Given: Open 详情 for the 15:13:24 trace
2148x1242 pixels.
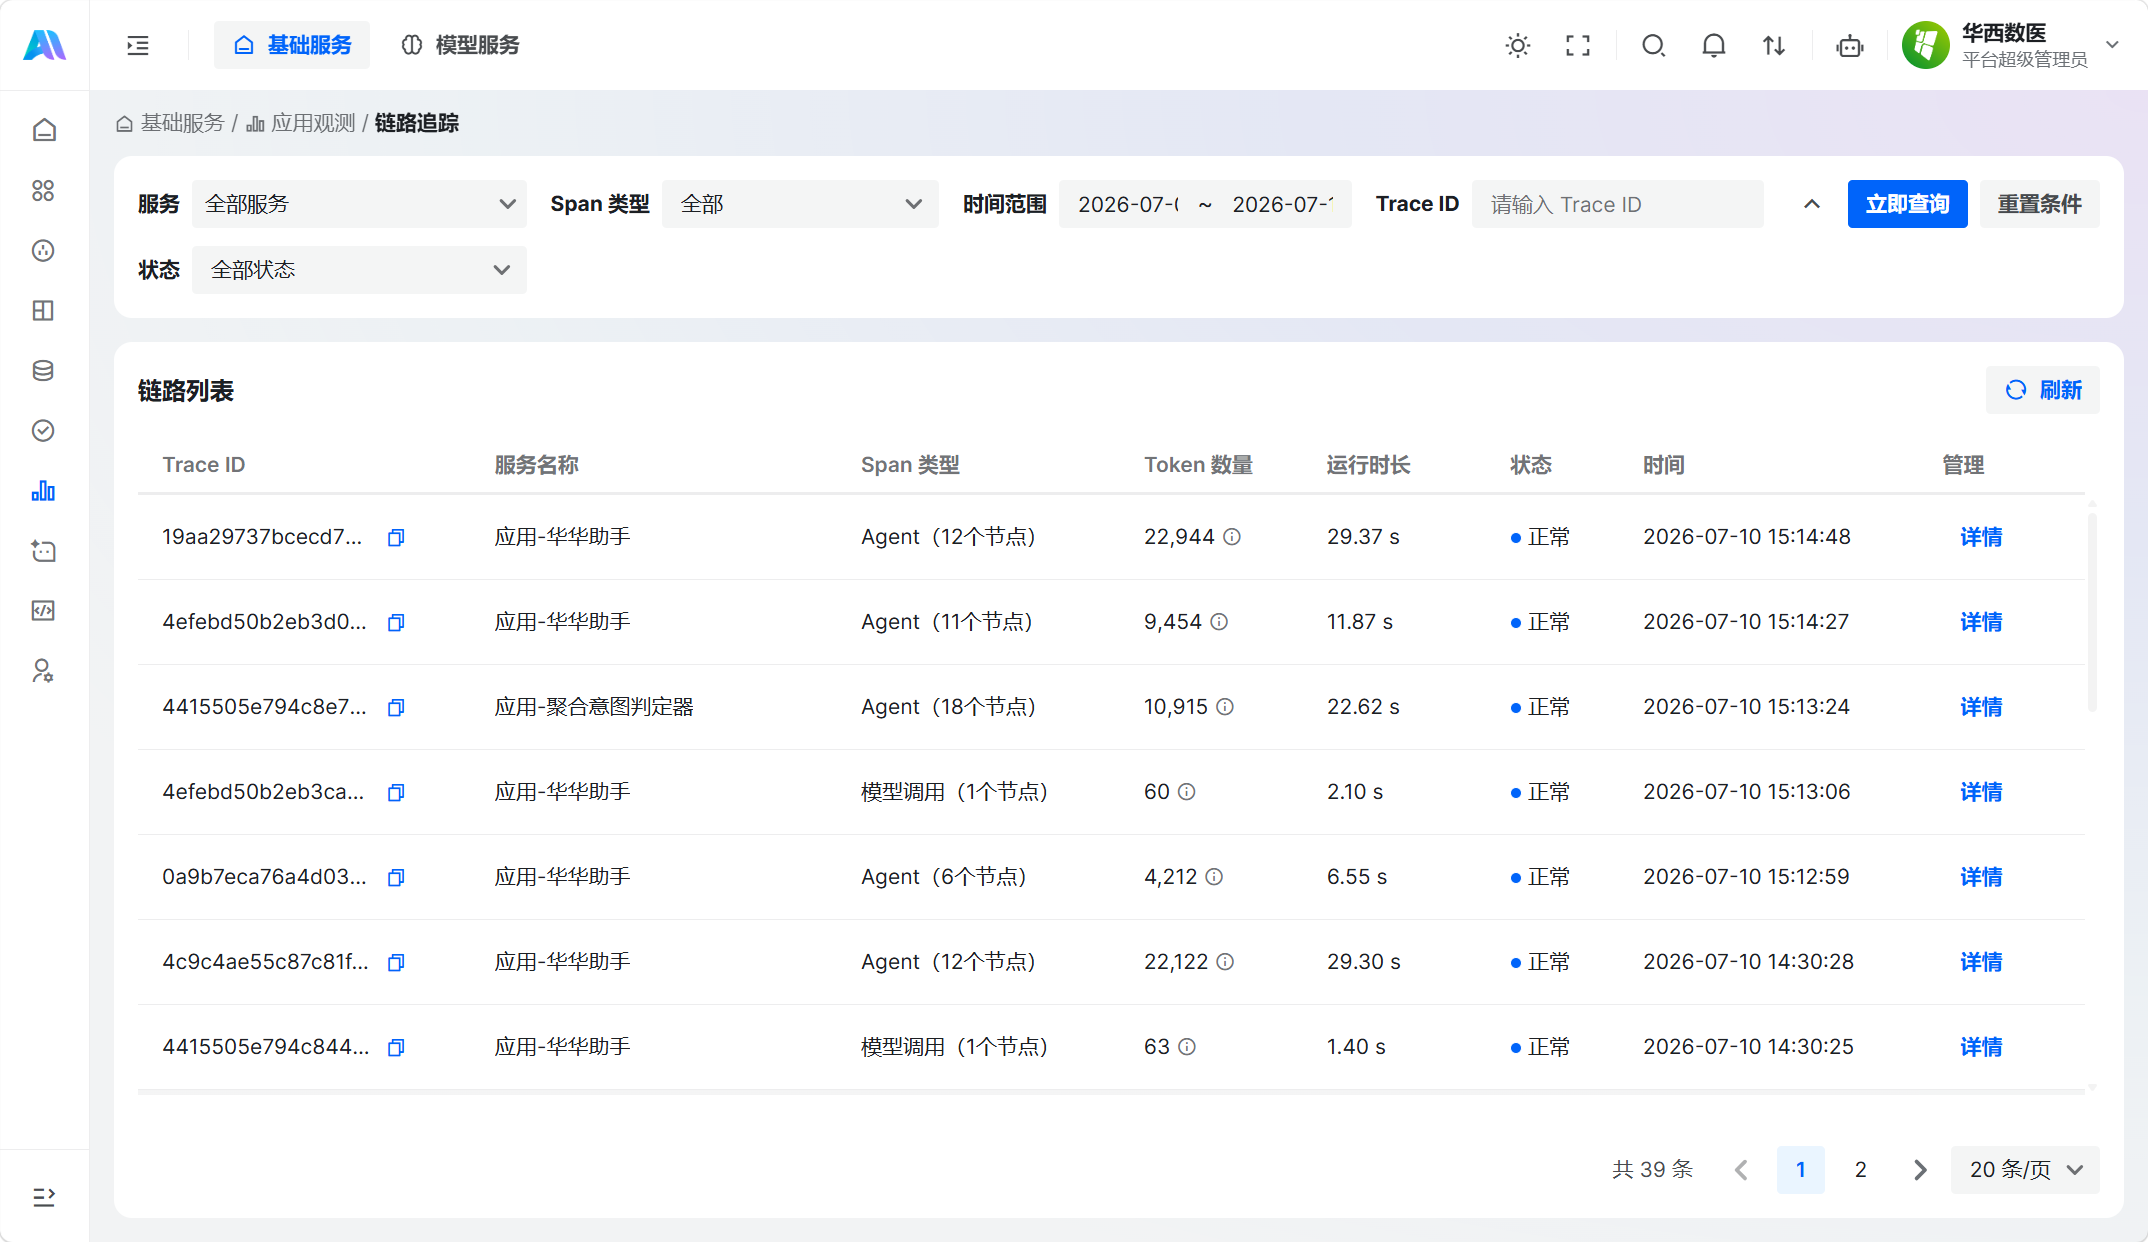Looking at the screenshot, I should point(1981,707).
